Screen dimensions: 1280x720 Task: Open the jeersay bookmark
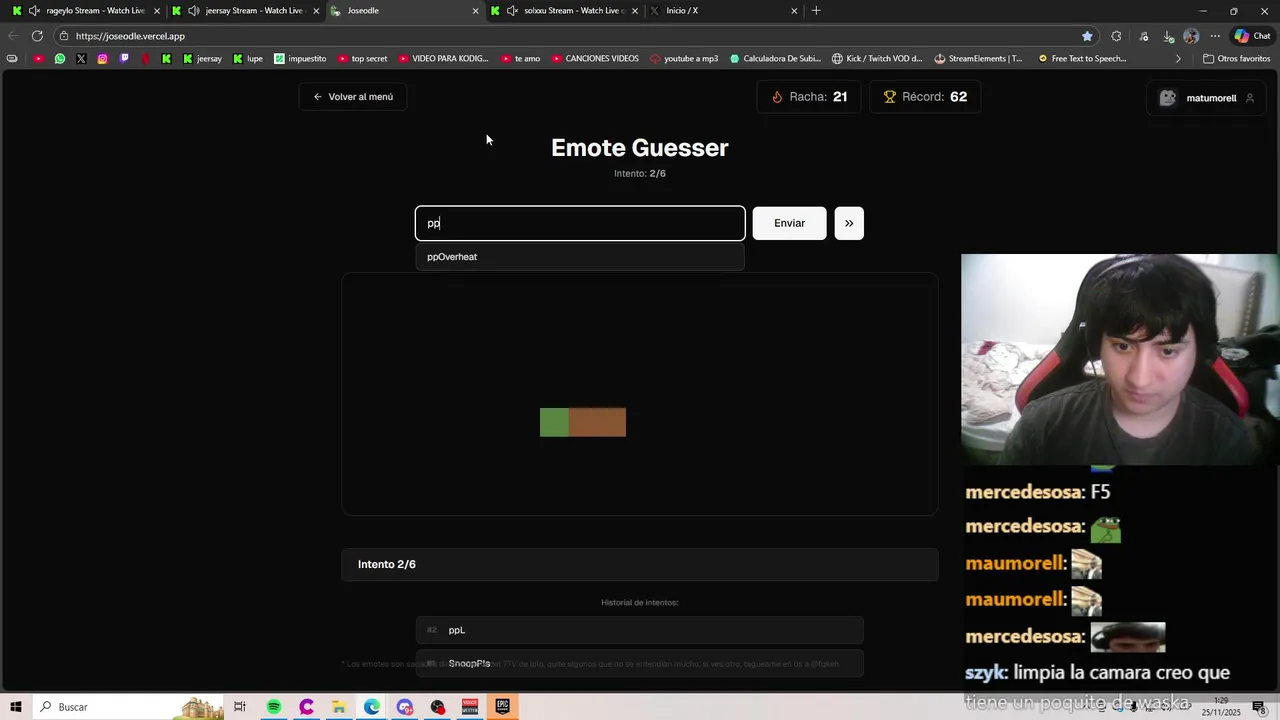pyautogui.click(x=202, y=59)
